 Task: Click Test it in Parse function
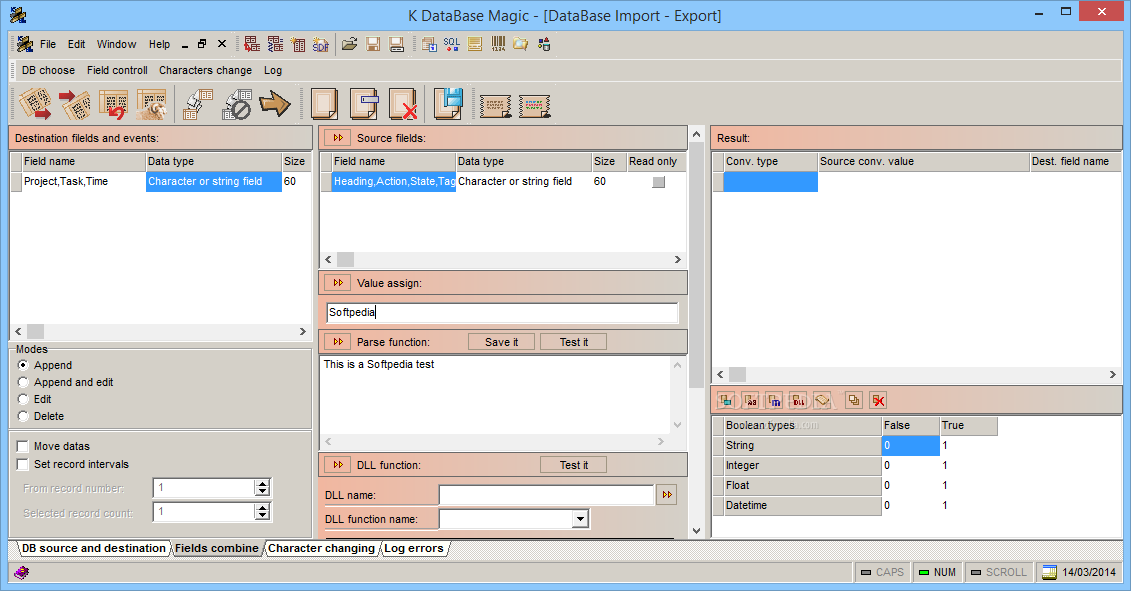click(x=573, y=342)
